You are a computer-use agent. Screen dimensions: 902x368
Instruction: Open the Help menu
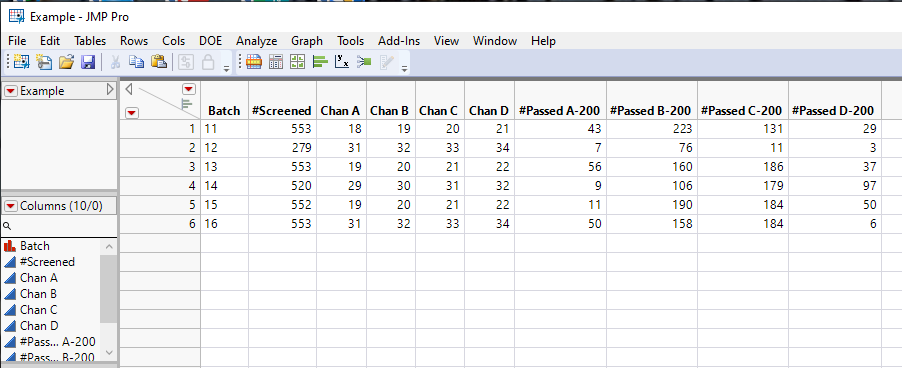tap(543, 41)
